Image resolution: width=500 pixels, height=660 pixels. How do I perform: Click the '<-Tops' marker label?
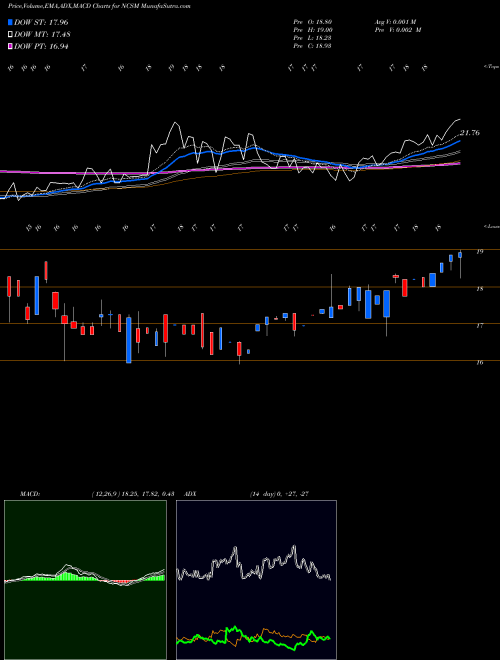491,67
